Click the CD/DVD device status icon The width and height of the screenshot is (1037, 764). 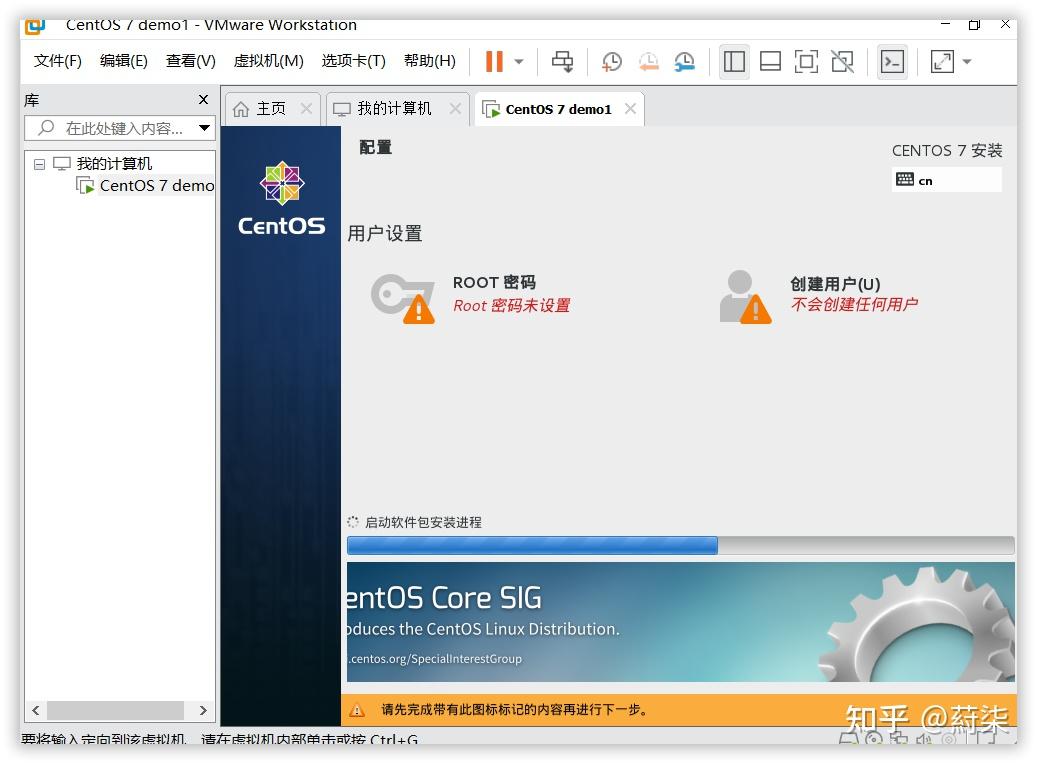872,739
